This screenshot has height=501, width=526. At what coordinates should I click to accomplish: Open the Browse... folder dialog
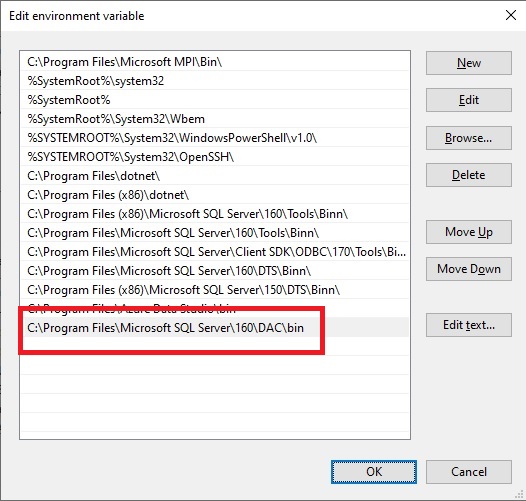pyautogui.click(x=469, y=138)
